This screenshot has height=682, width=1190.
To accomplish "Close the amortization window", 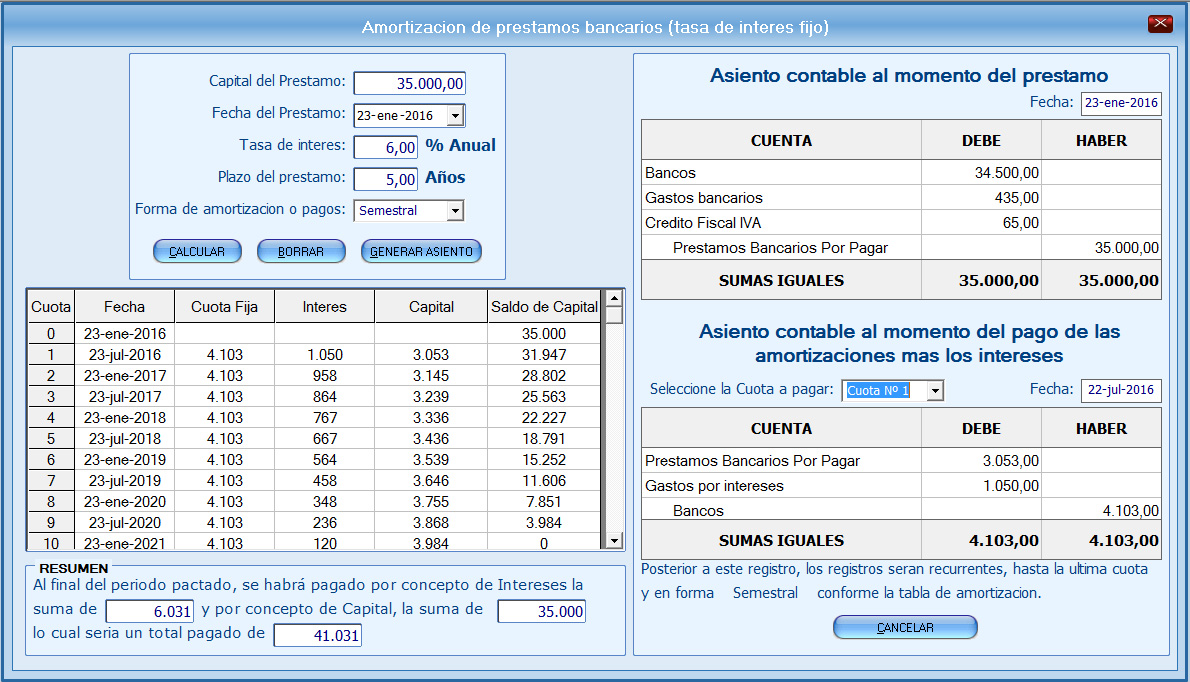I will (1158, 22).
